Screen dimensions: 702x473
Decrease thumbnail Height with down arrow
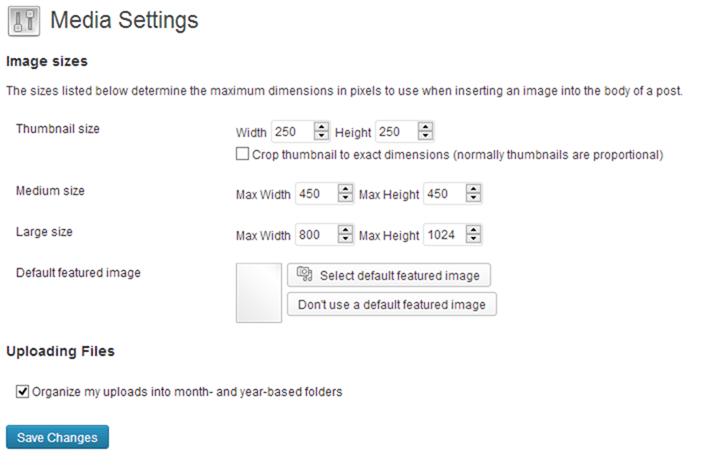point(425,136)
